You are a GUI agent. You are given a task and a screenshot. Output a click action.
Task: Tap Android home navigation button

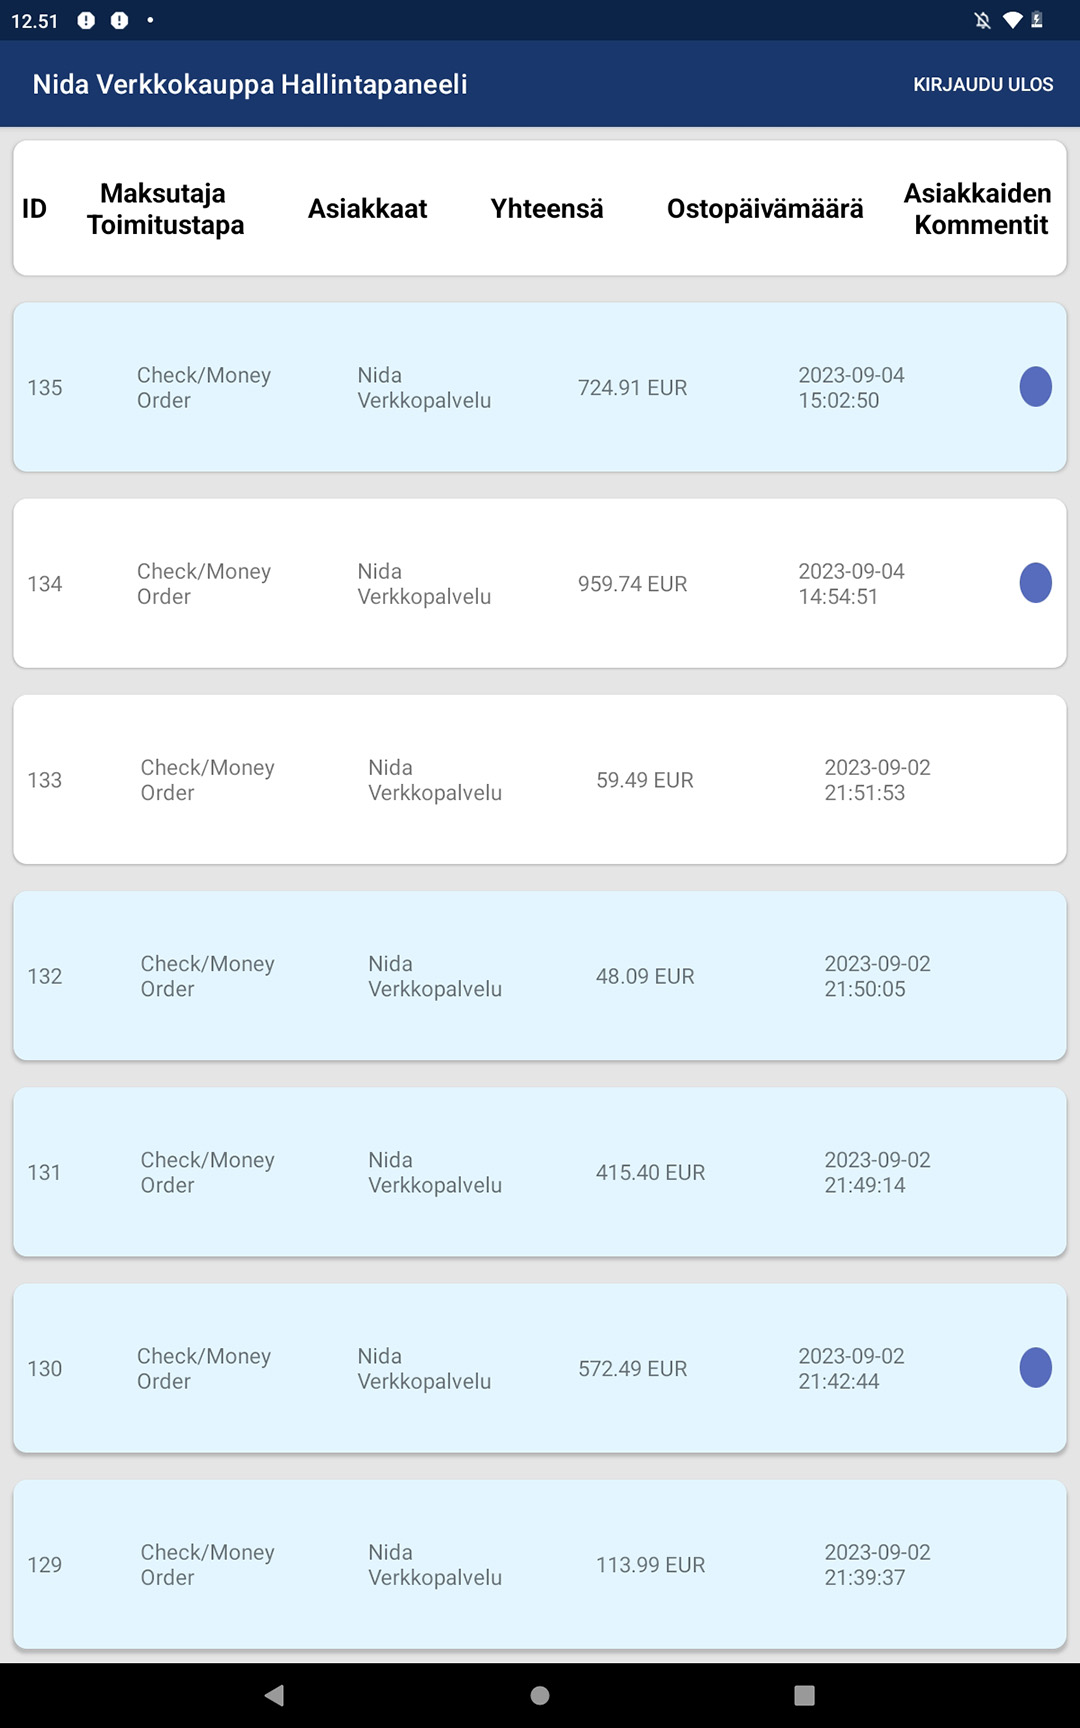540,1695
